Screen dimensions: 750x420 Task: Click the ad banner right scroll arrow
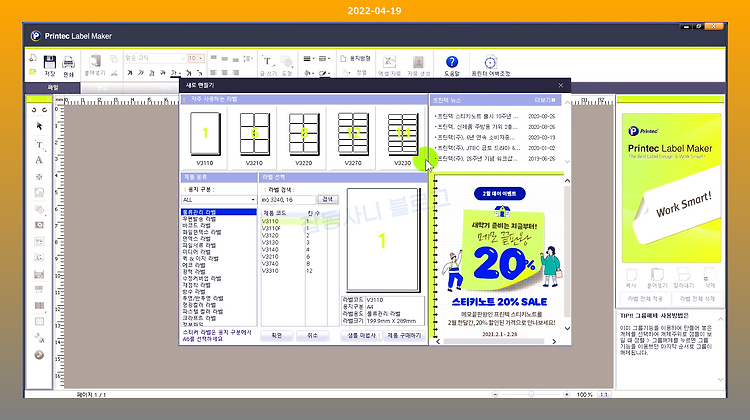point(554,341)
